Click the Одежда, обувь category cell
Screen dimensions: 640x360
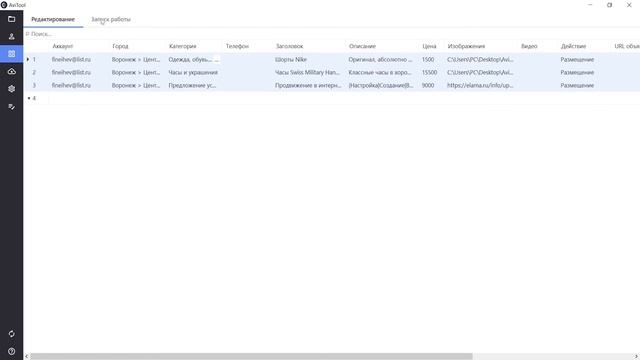[x=190, y=60]
